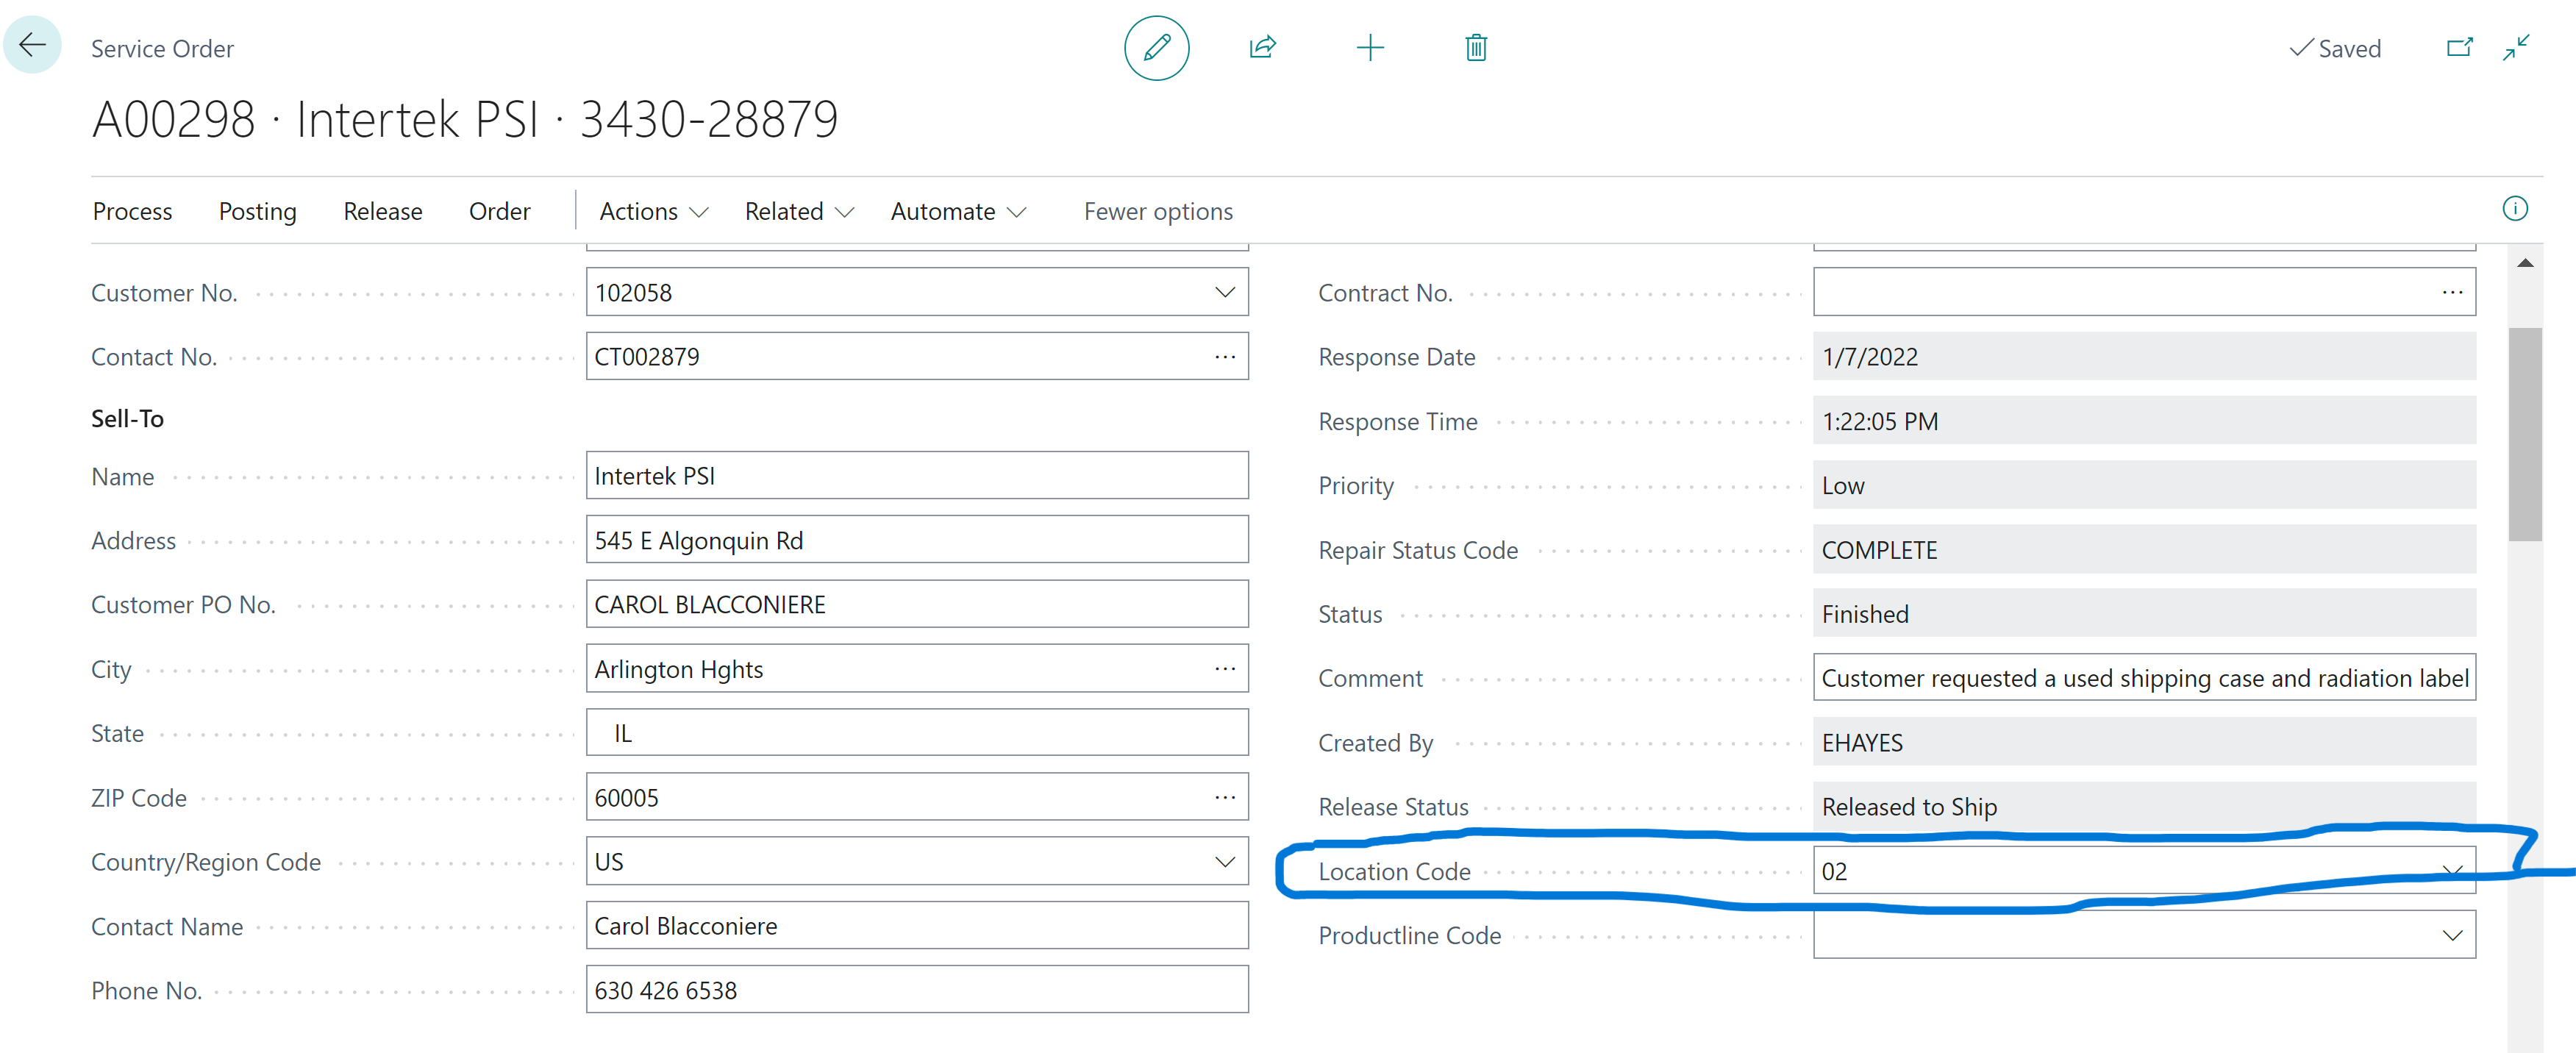Select the Posting tab

[257, 212]
